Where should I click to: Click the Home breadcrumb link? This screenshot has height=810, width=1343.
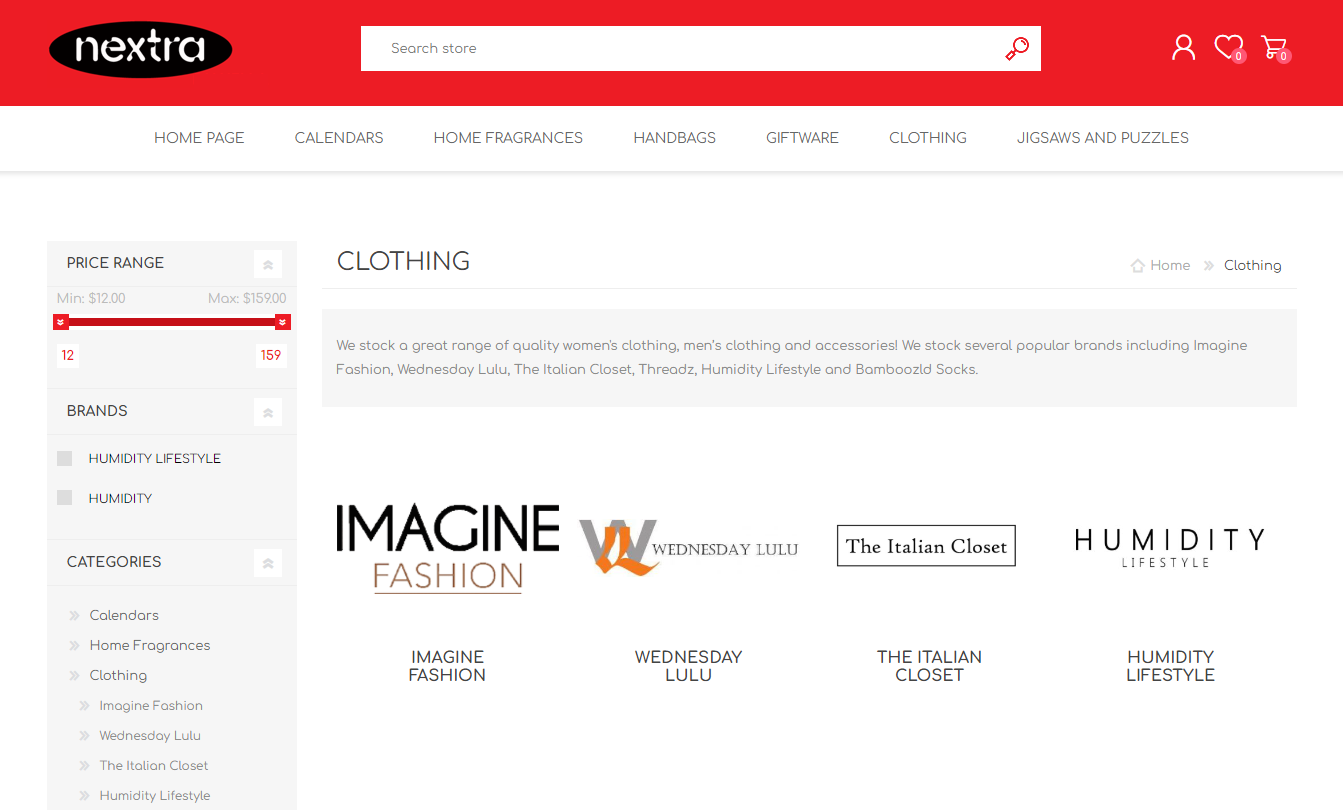tap(1169, 265)
